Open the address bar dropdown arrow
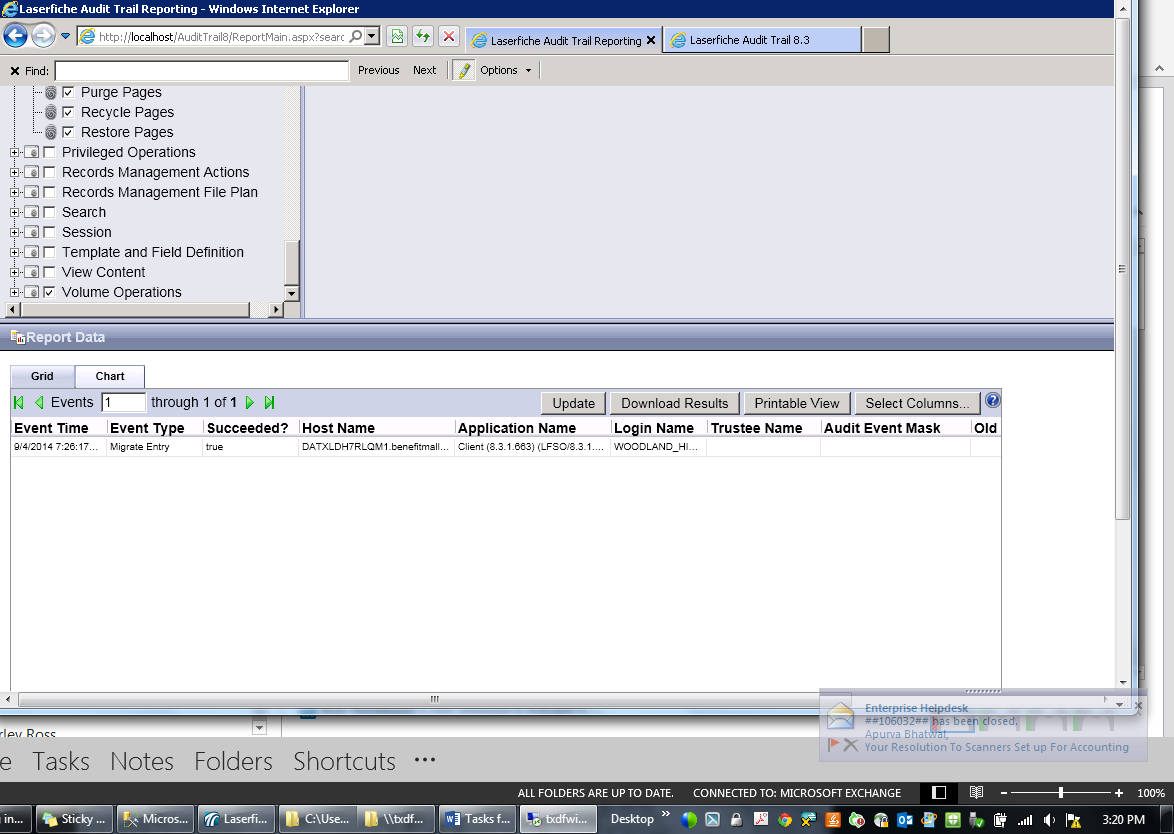 (372, 36)
